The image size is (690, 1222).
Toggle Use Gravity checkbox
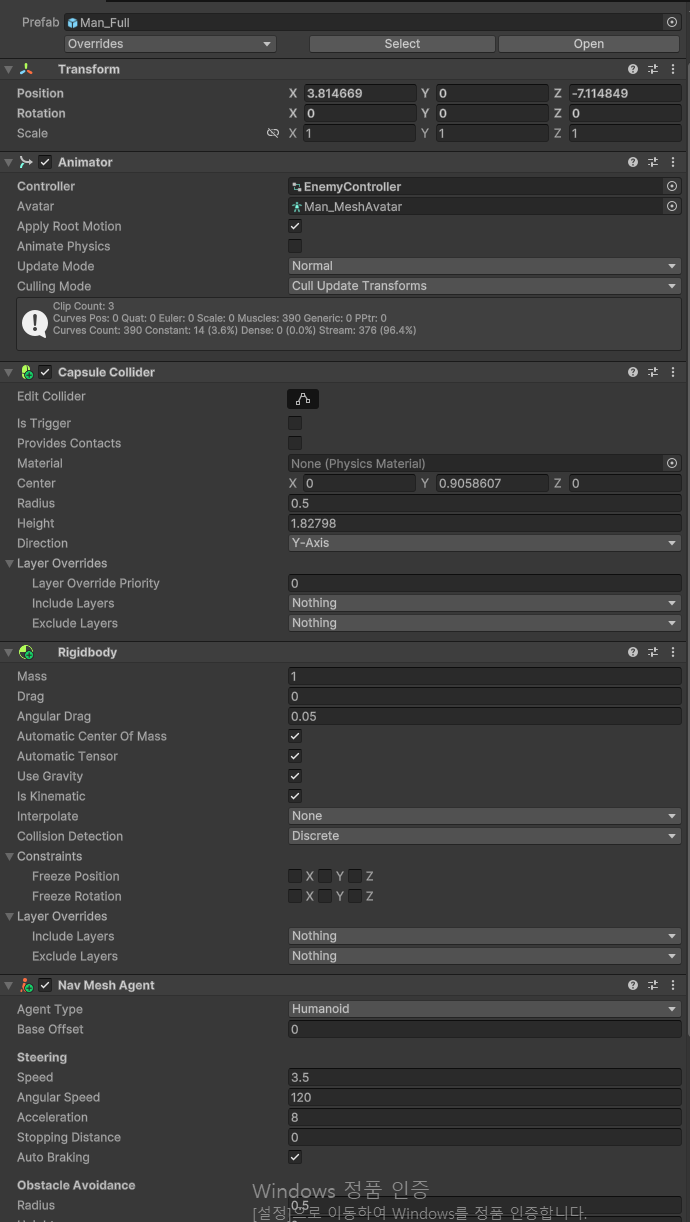point(295,776)
